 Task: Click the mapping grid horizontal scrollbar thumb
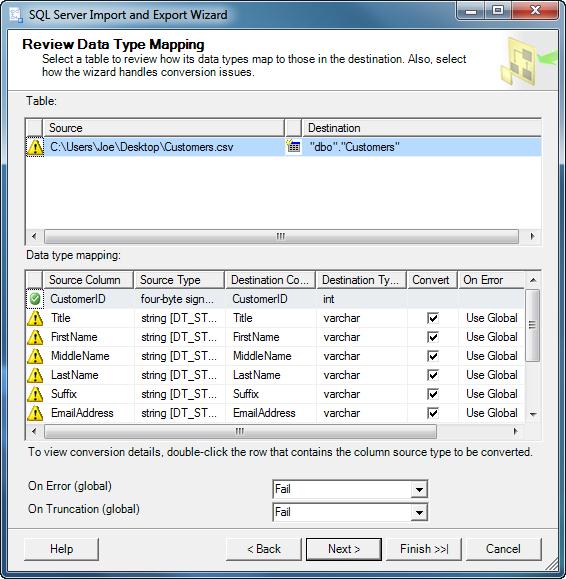[x=240, y=431]
